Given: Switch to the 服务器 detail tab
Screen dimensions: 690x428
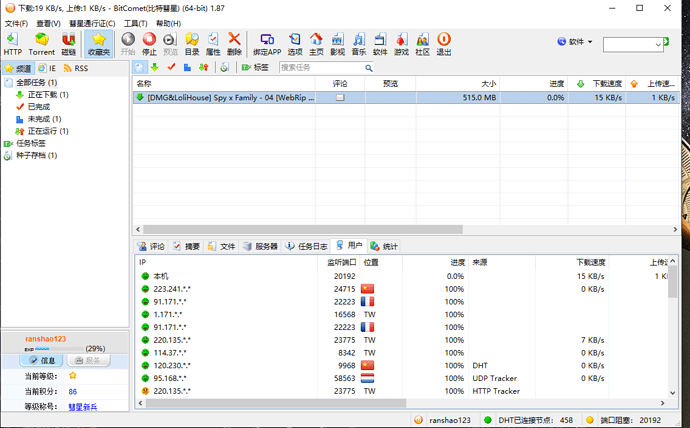Looking at the screenshot, I should point(261,246).
